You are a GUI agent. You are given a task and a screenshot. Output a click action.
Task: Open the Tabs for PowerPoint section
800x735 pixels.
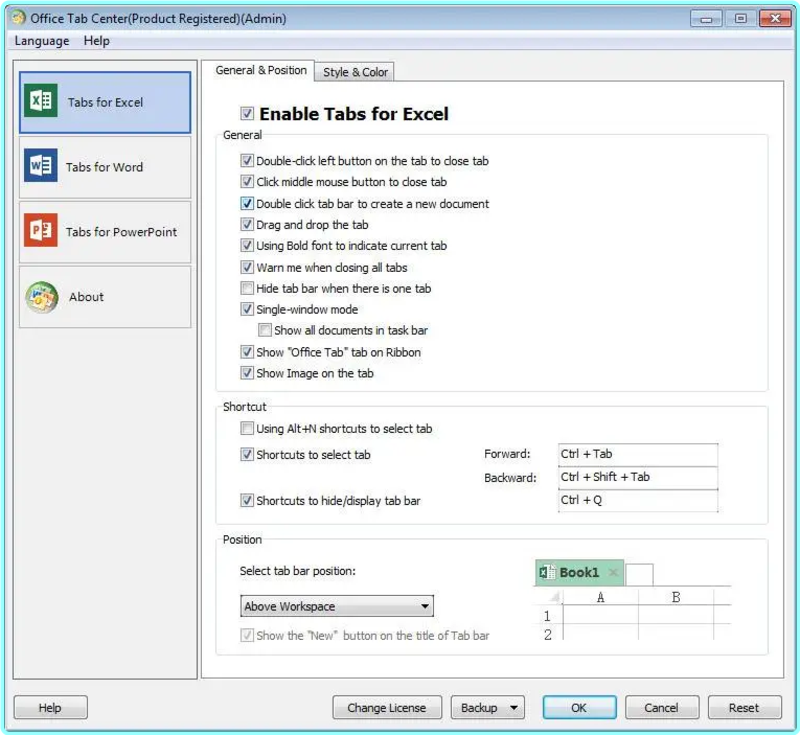tap(105, 232)
